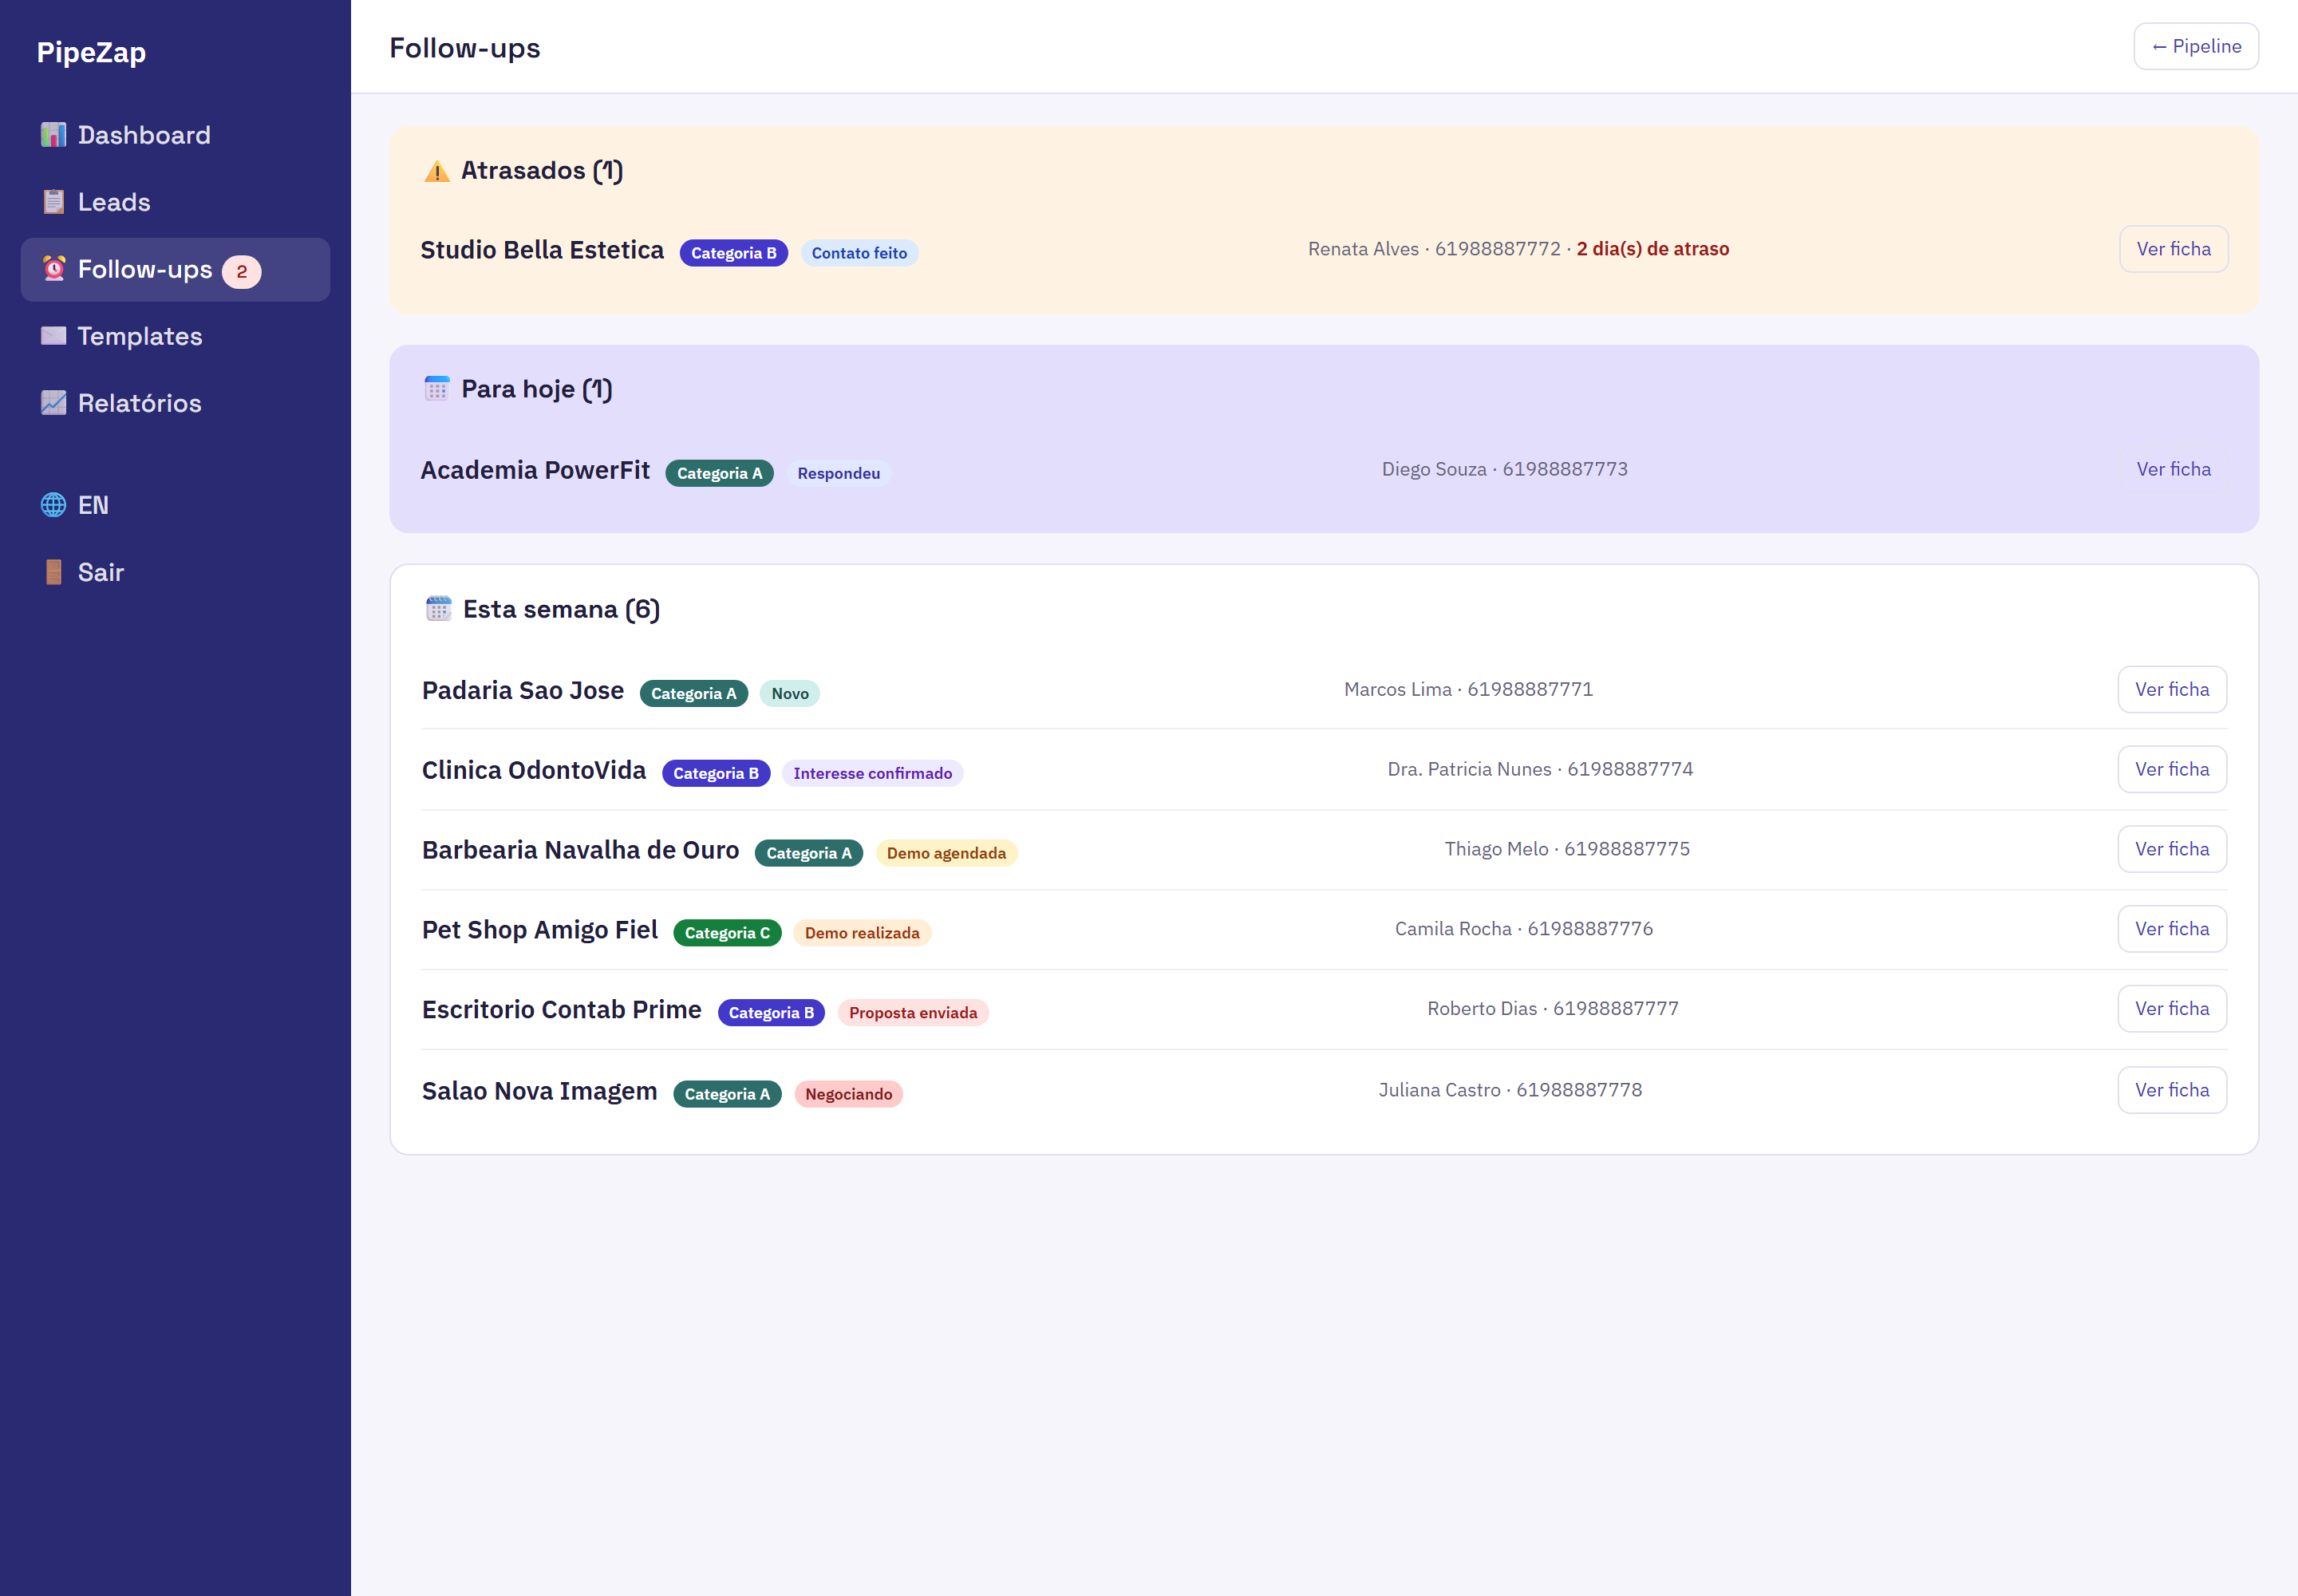Image resolution: width=2298 pixels, height=1596 pixels.
Task: Open Ver ficha for Padaria Sao Jose
Action: [x=2172, y=689]
